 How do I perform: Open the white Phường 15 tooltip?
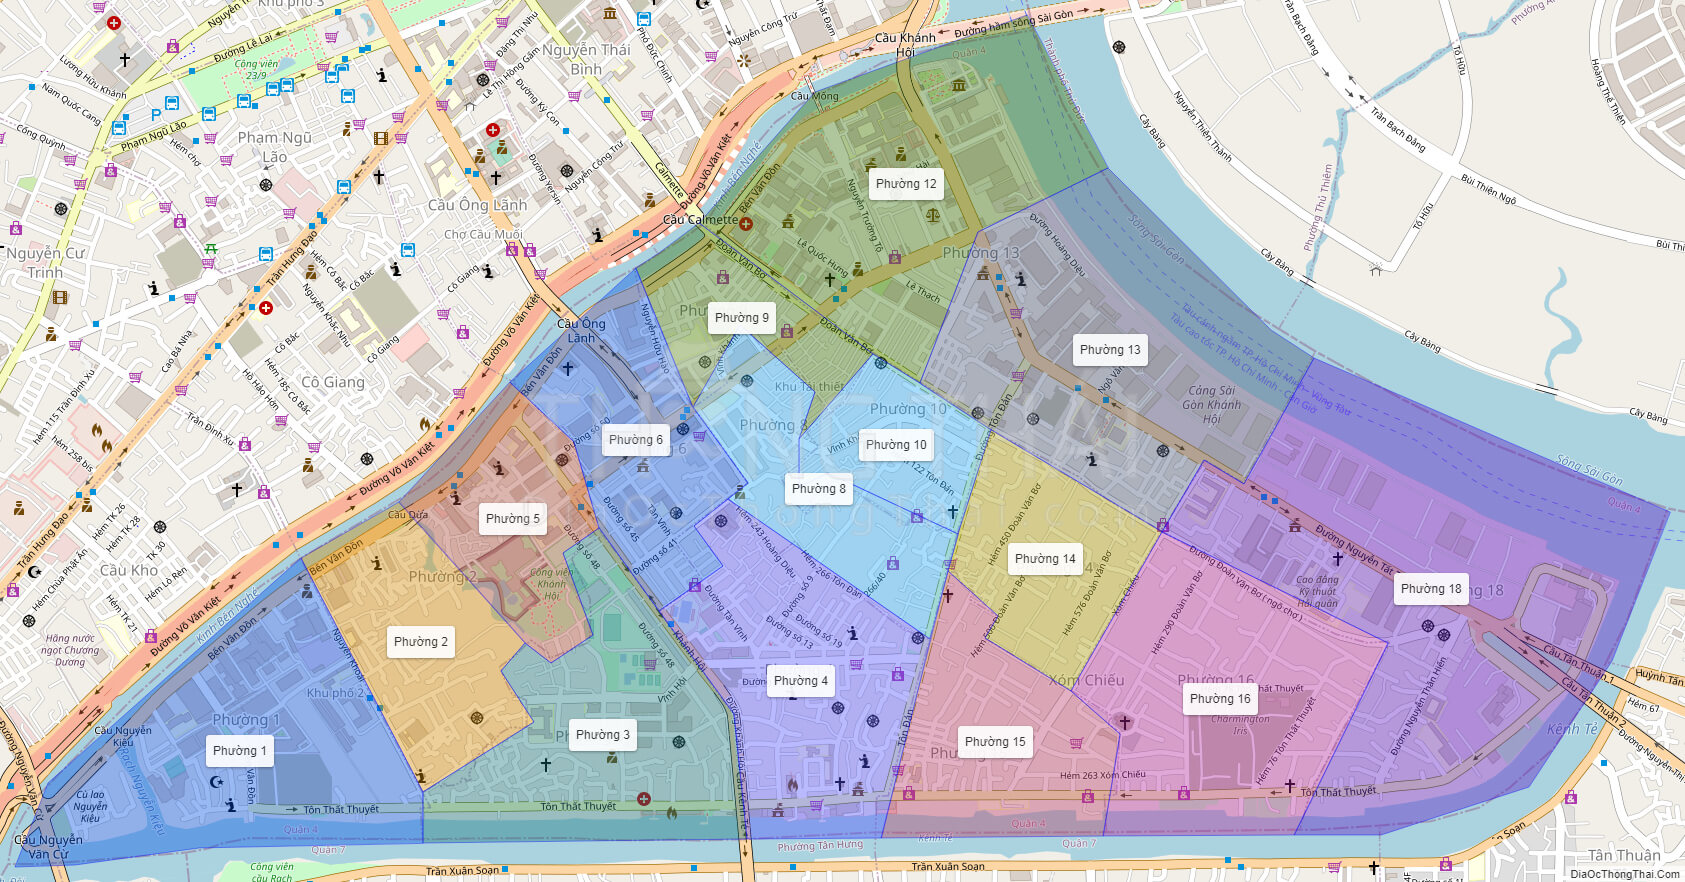click(995, 742)
